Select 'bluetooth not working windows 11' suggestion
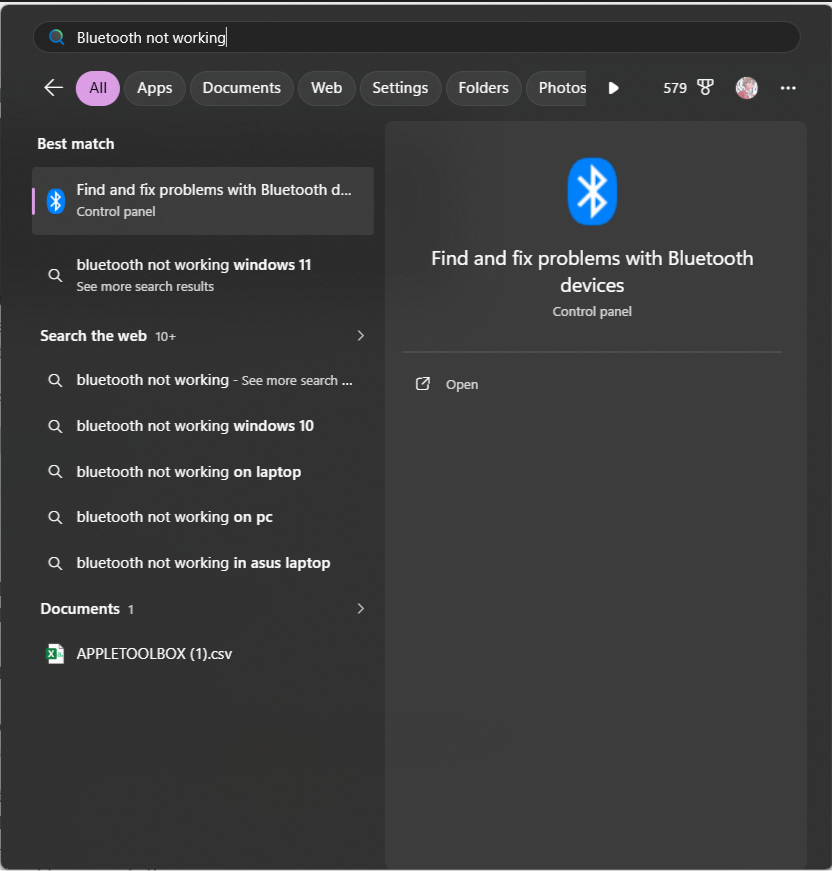The height and width of the screenshot is (871, 832). pos(203,275)
